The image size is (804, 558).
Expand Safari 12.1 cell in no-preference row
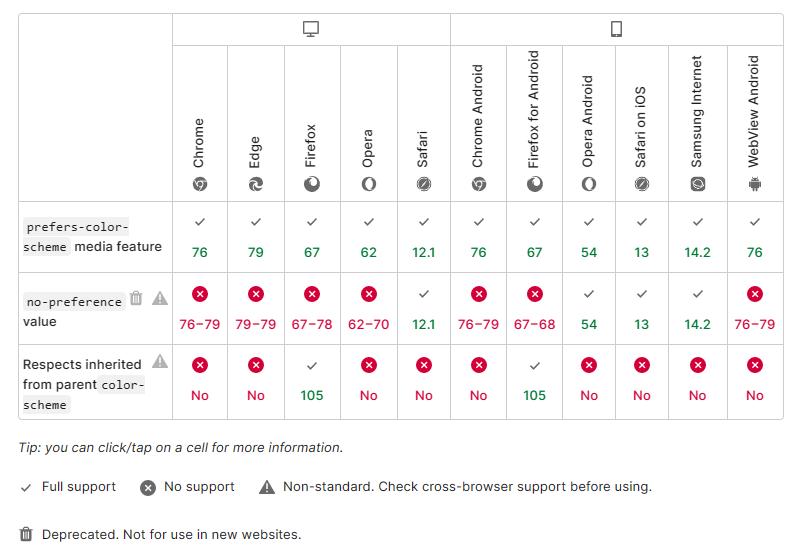(424, 309)
